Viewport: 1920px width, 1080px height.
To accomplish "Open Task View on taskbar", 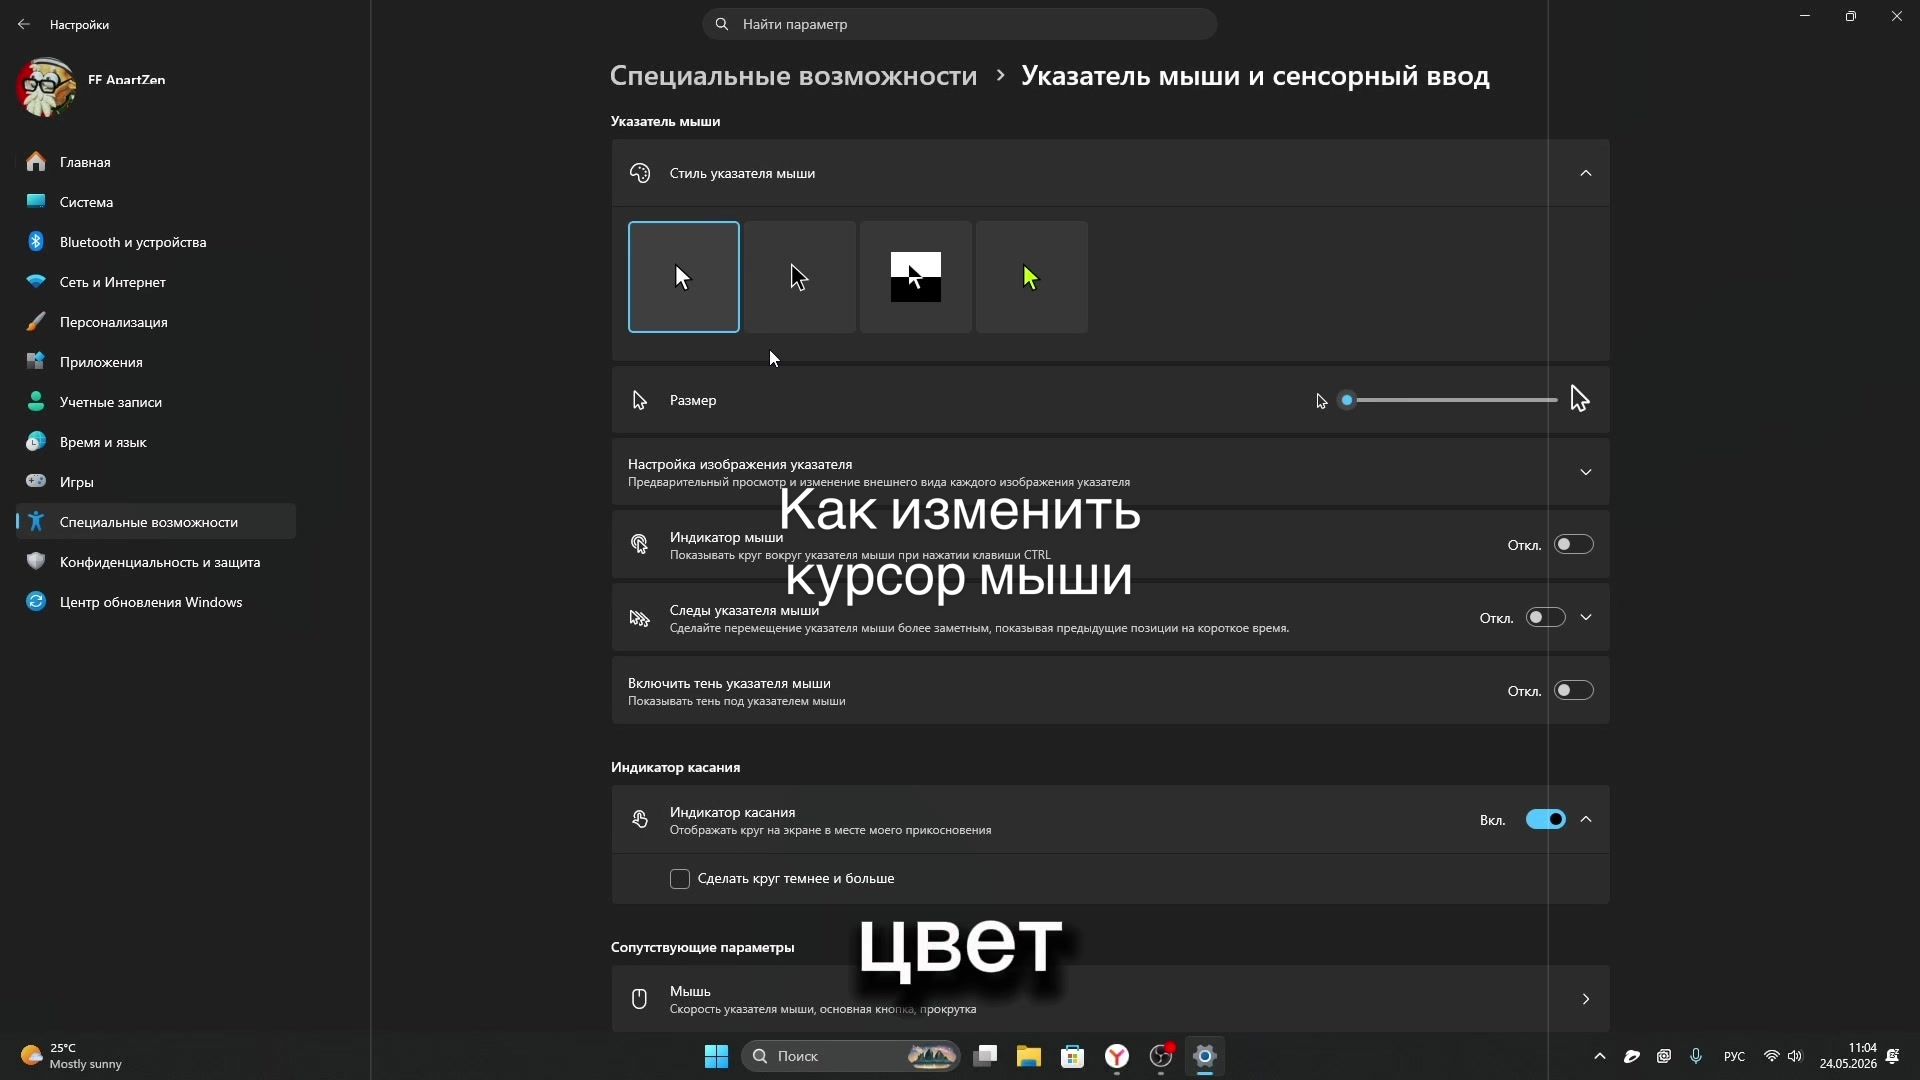I will click(986, 1056).
